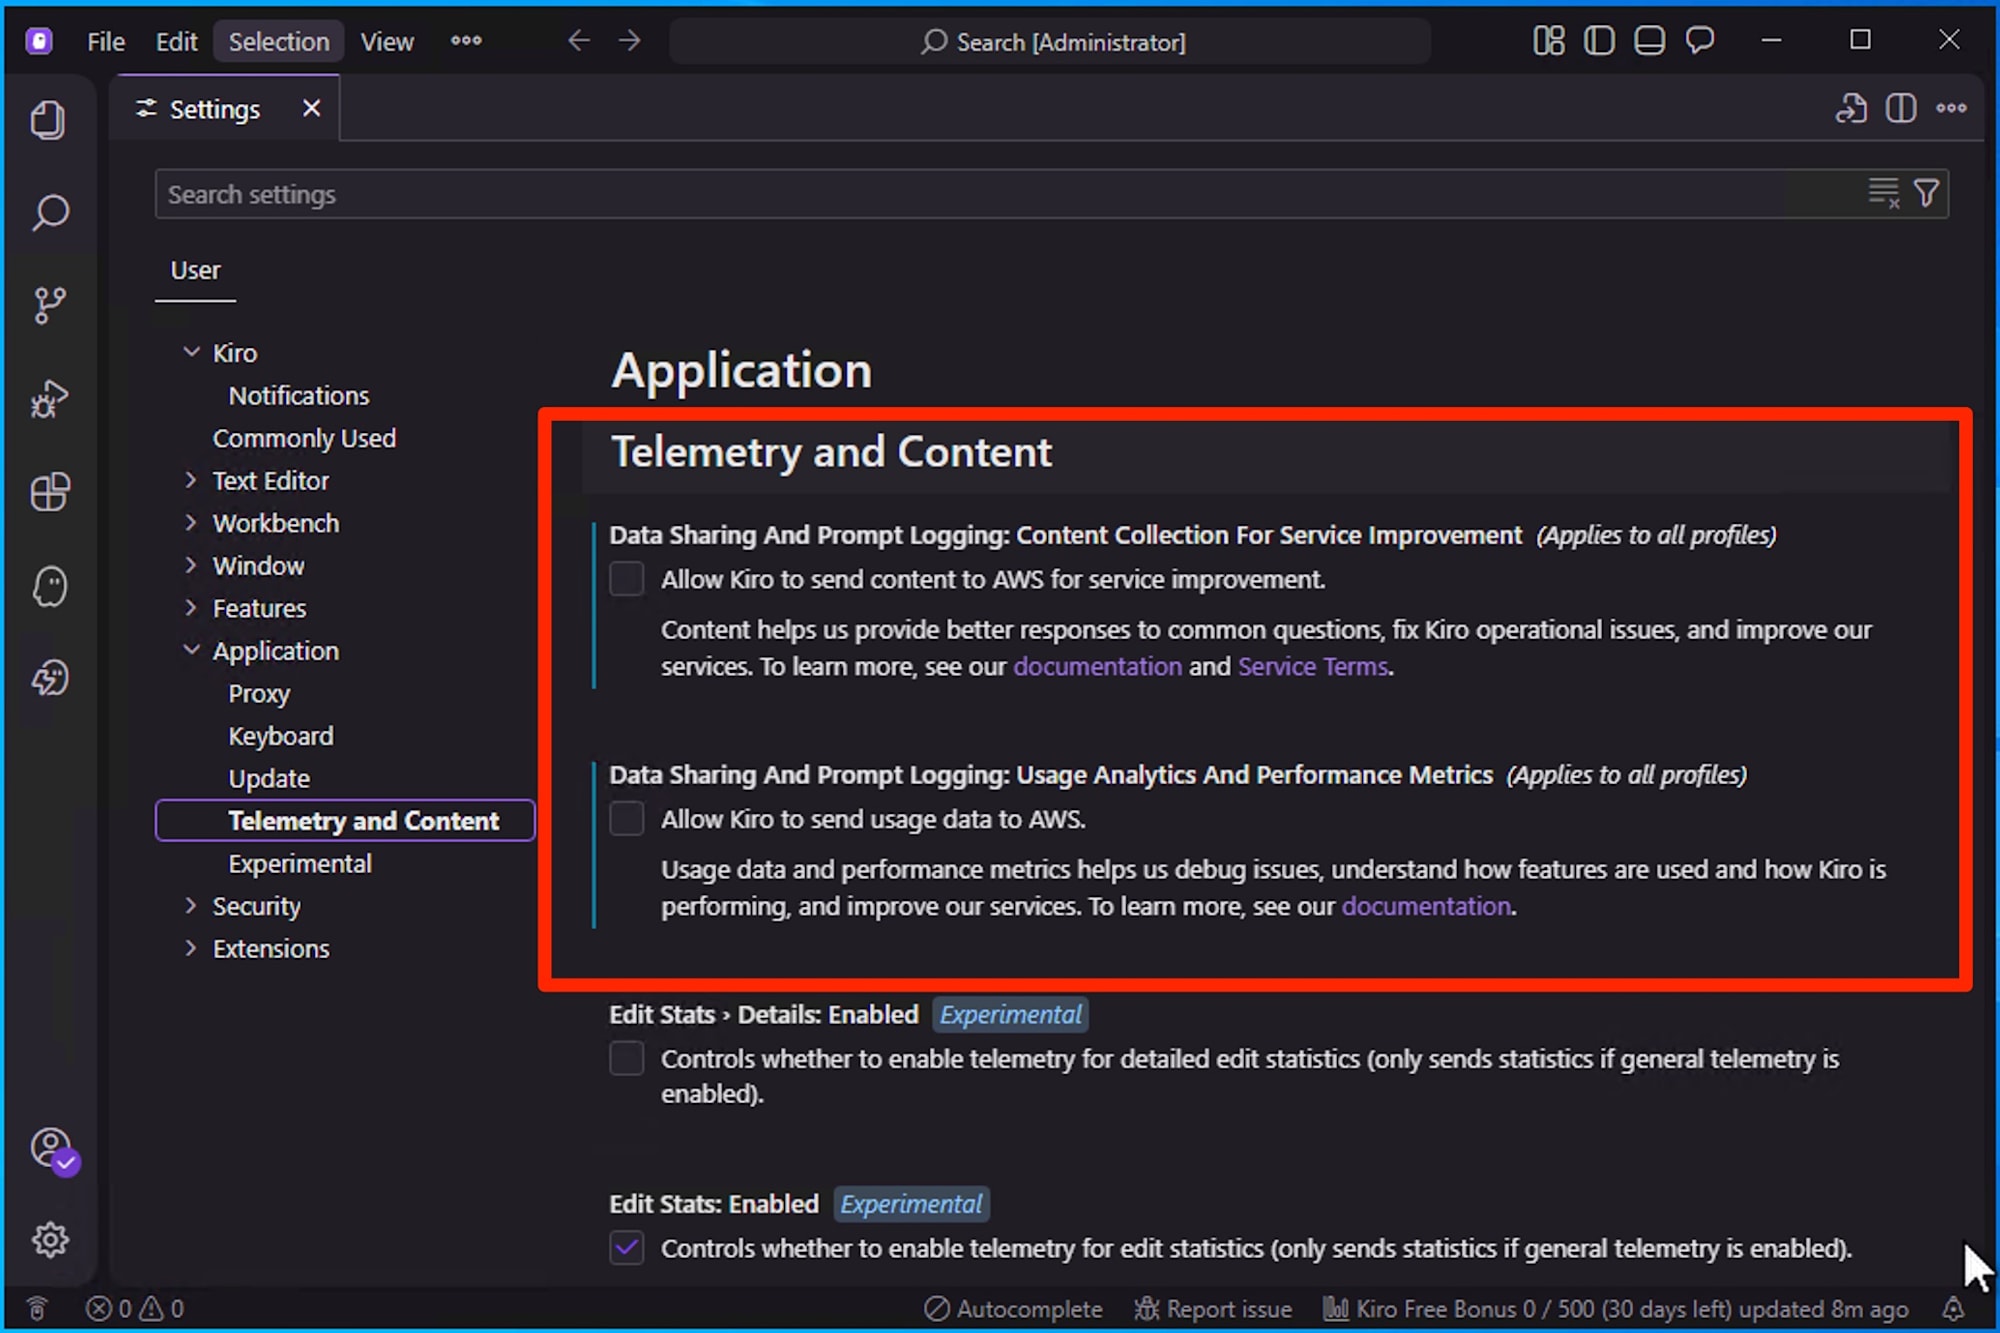The width and height of the screenshot is (2000, 1333).
Task: Switch to the User settings tab
Action: [x=195, y=271]
